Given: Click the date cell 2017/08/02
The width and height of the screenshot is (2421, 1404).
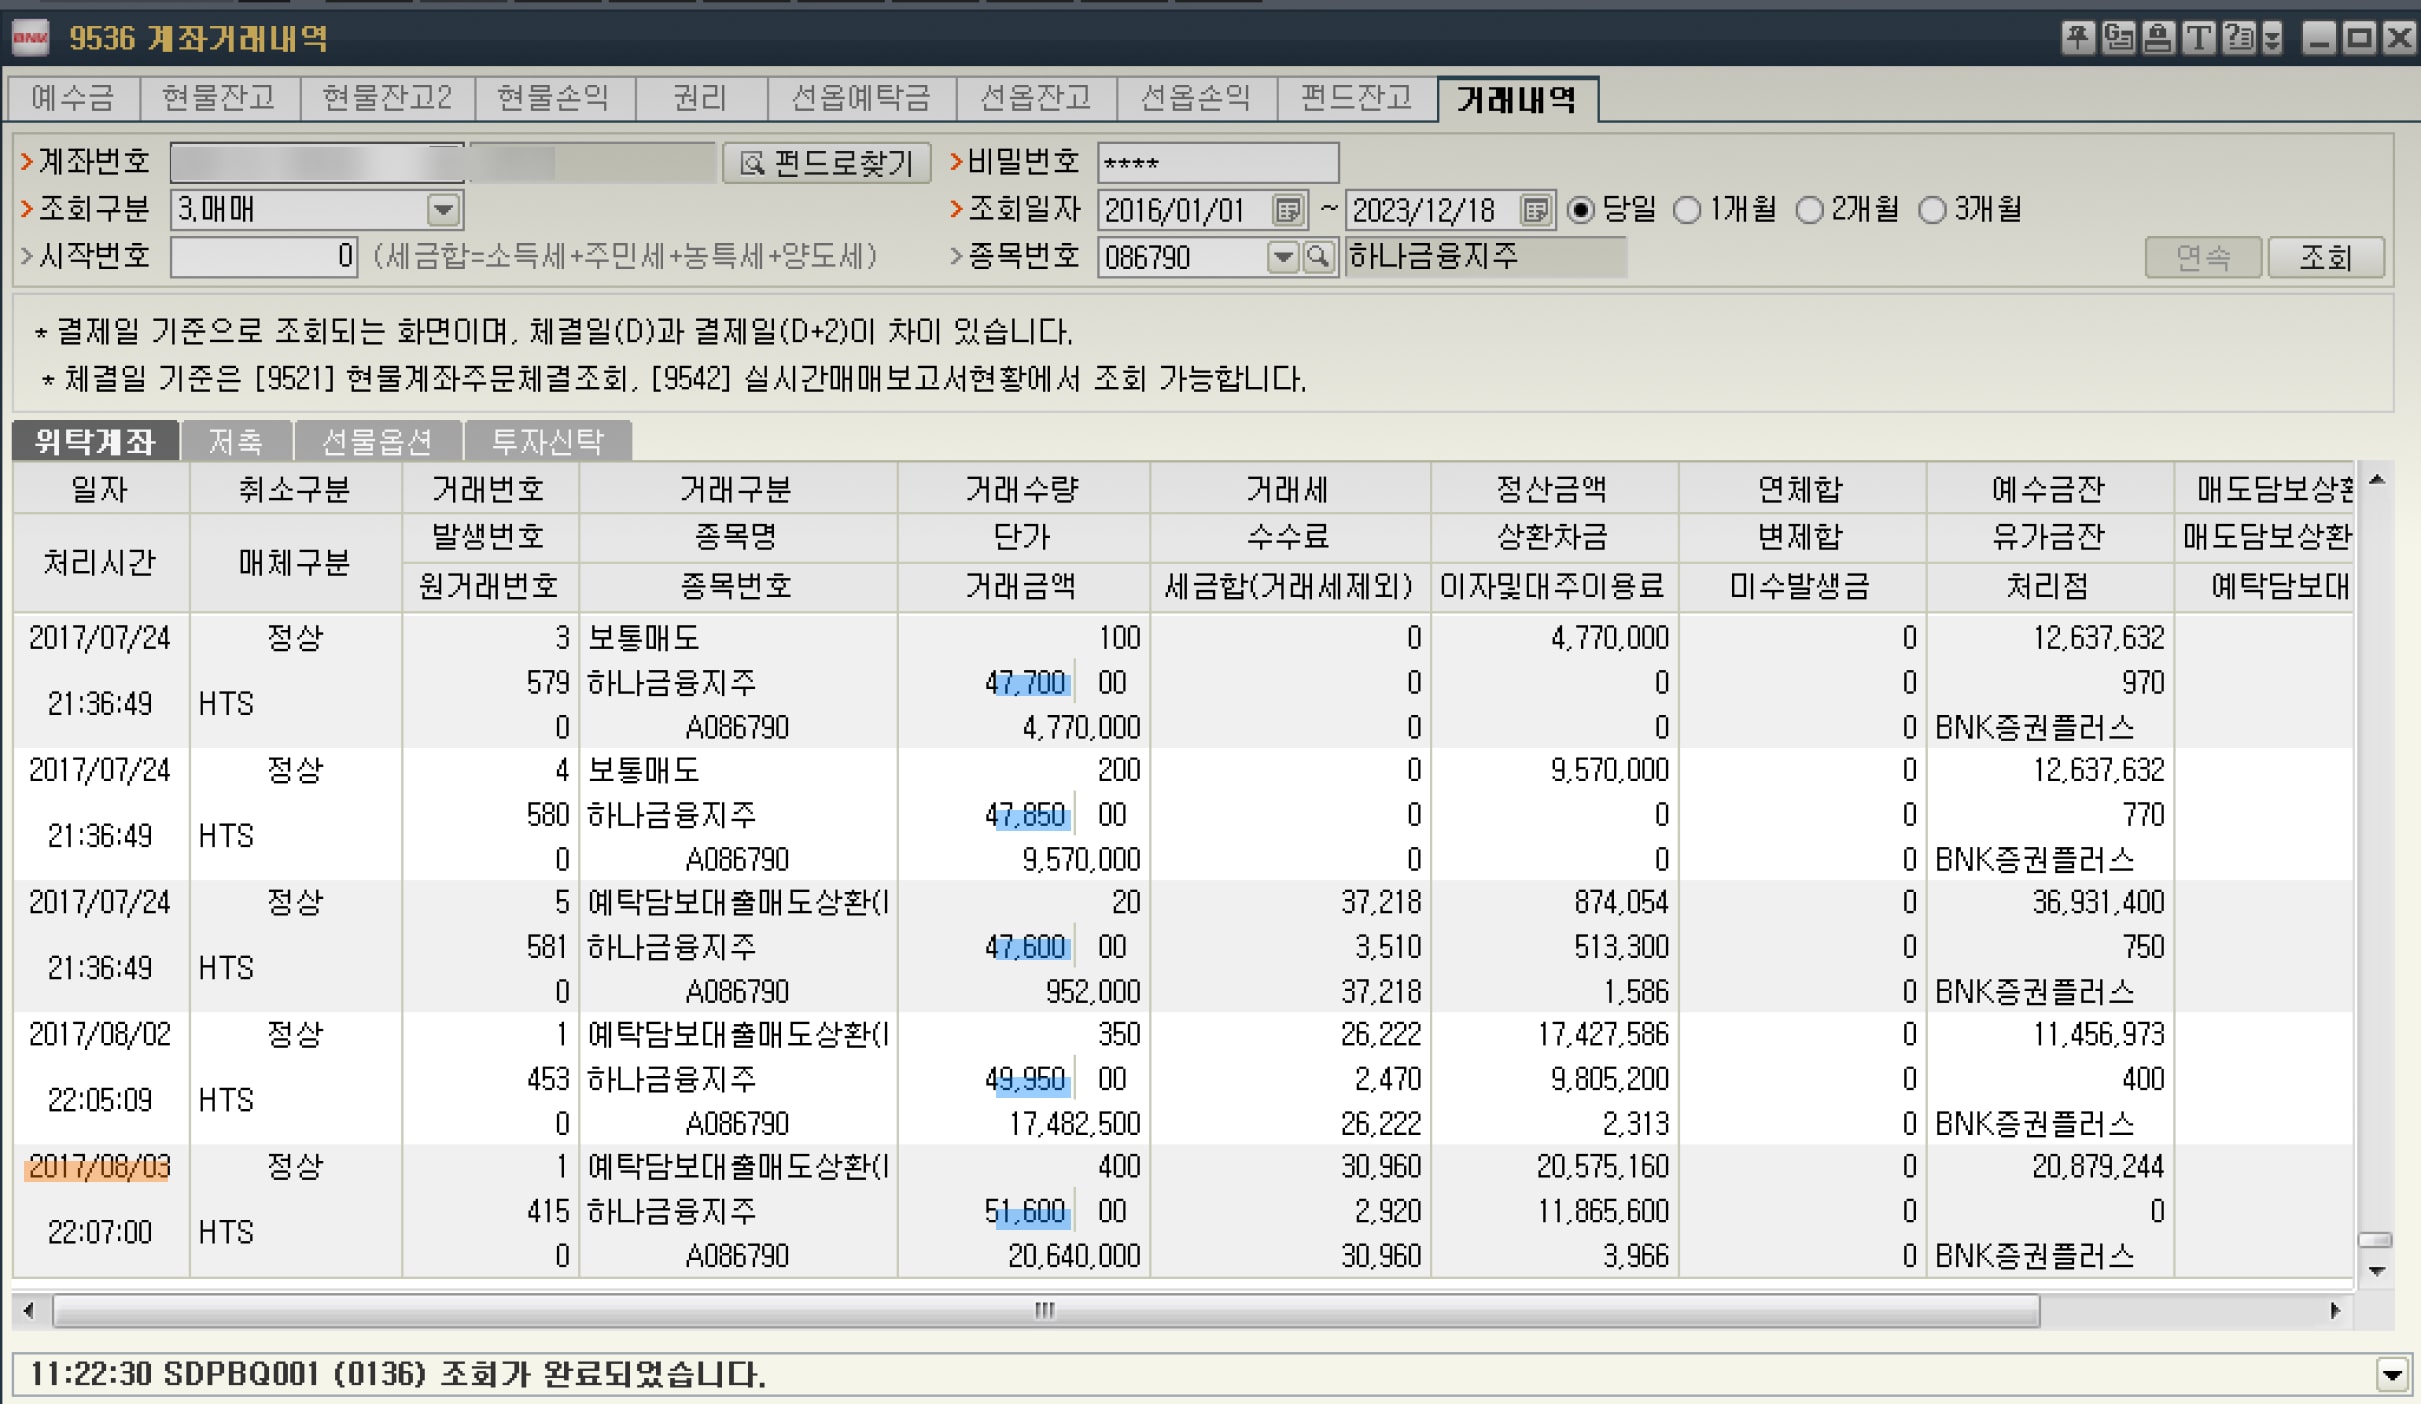Looking at the screenshot, I should 100,1034.
